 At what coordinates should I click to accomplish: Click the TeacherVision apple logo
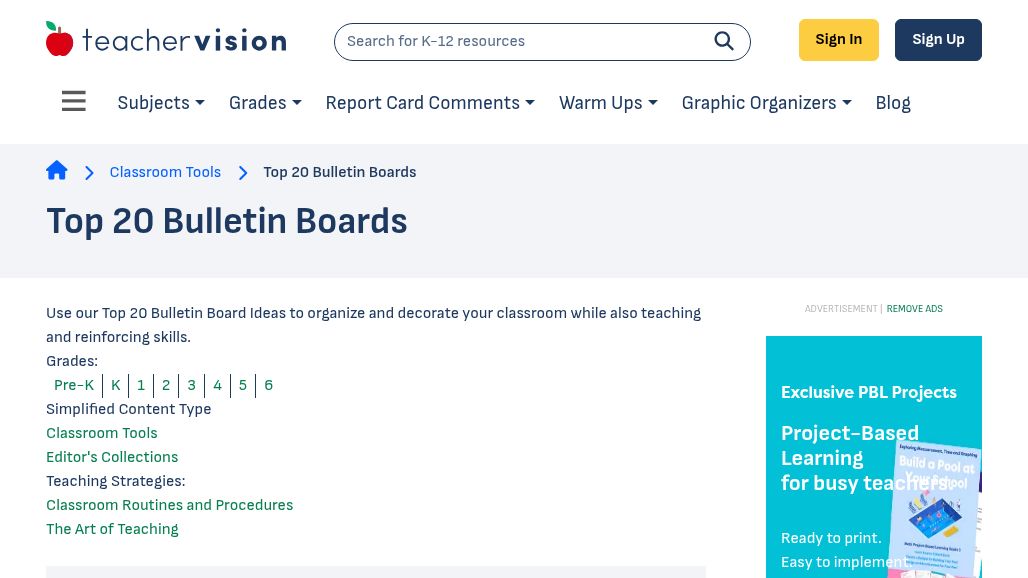click(x=60, y=40)
